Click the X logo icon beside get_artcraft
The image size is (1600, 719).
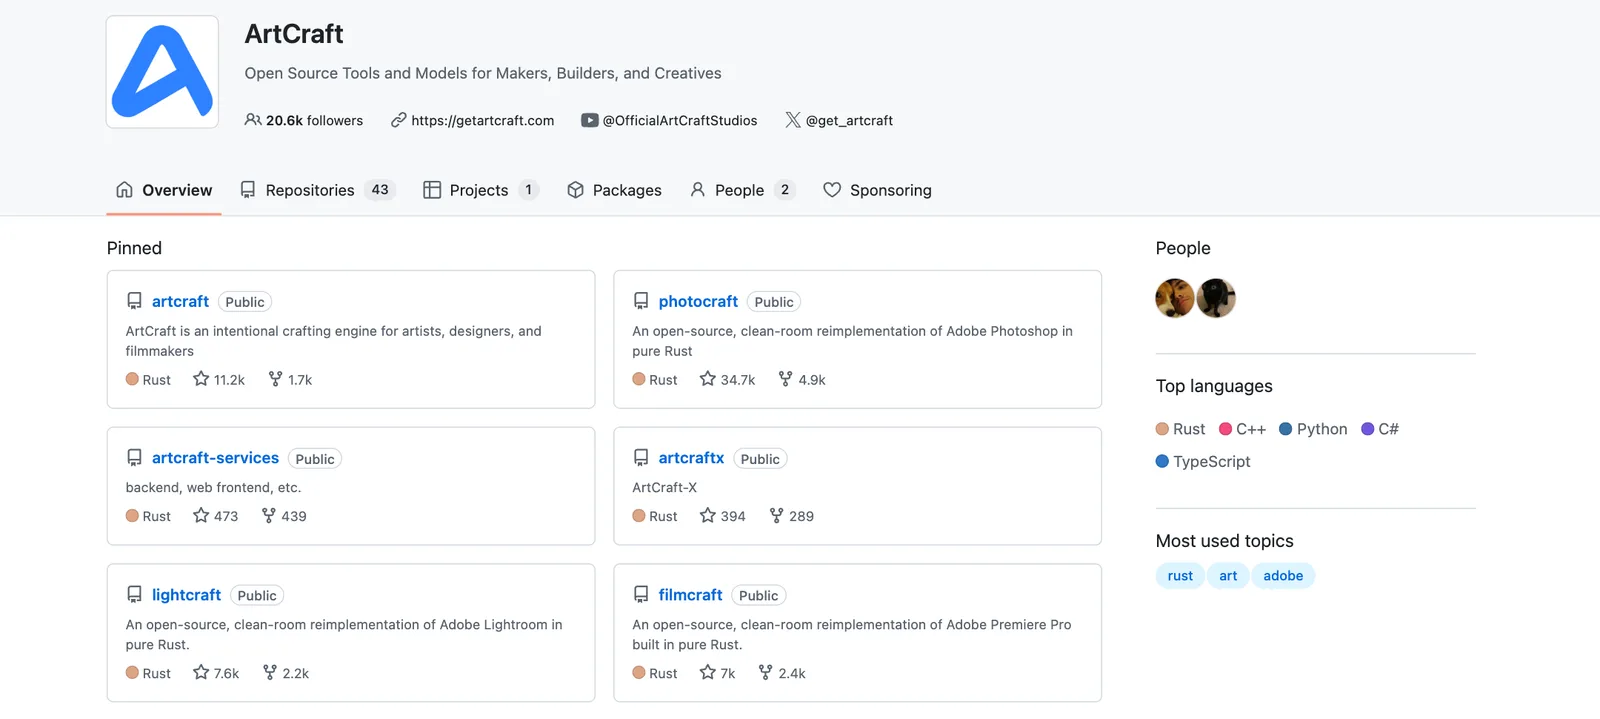pos(793,120)
